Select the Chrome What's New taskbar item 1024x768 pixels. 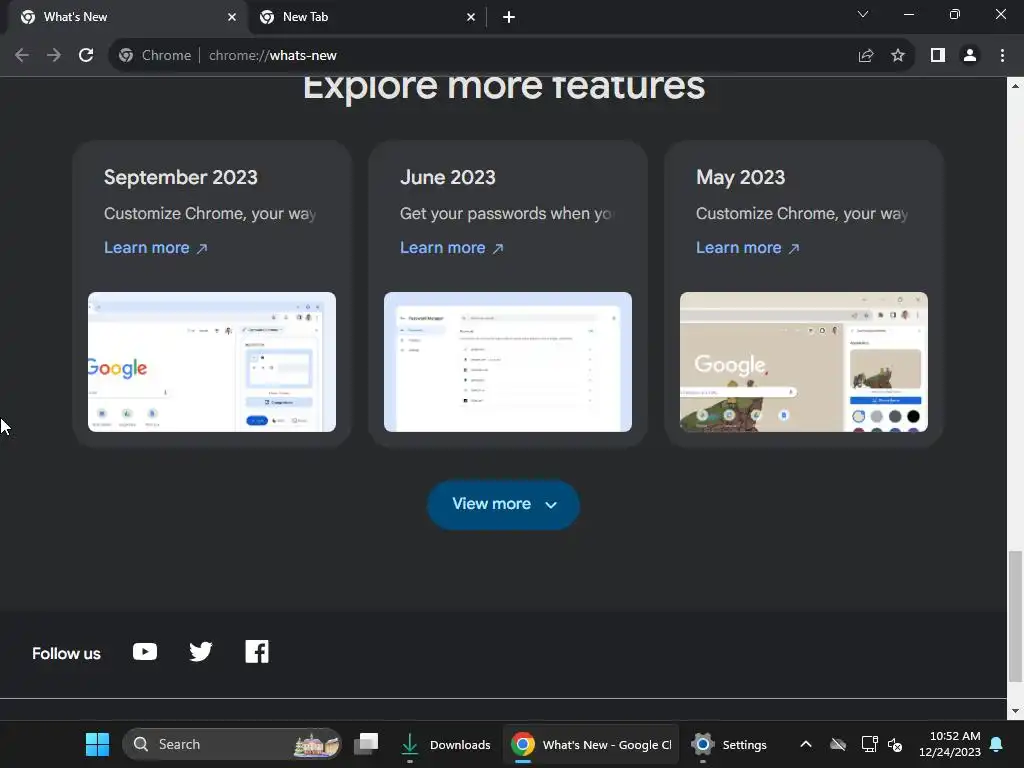[x=591, y=744]
